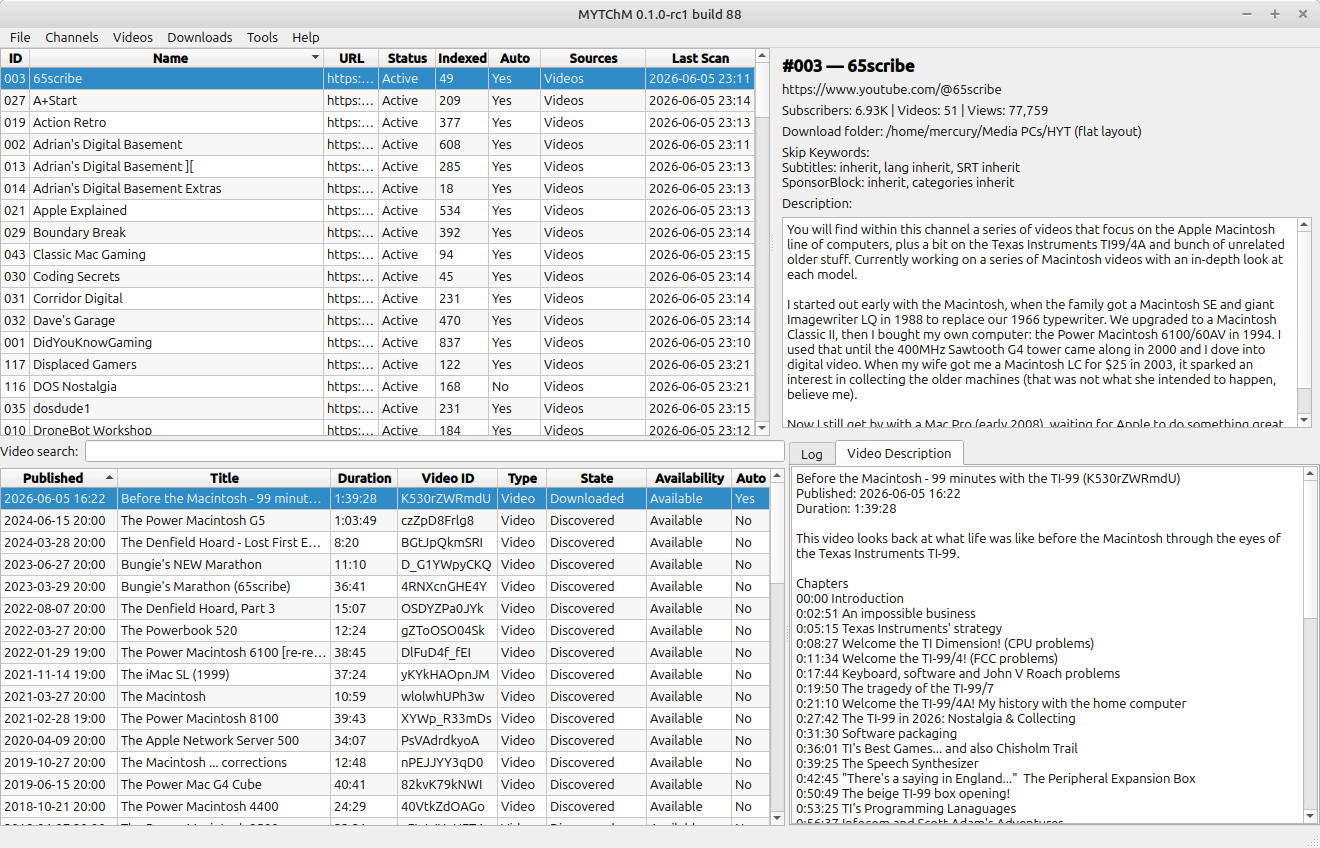The width and height of the screenshot is (1320, 848).
Task: Sort videos by the Published column header
Action: [x=59, y=478]
